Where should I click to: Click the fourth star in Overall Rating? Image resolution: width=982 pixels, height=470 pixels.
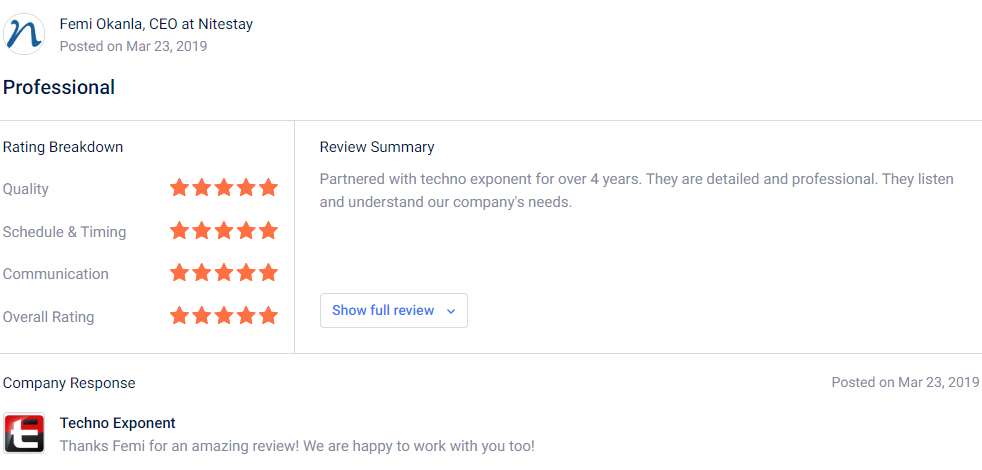tap(246, 315)
